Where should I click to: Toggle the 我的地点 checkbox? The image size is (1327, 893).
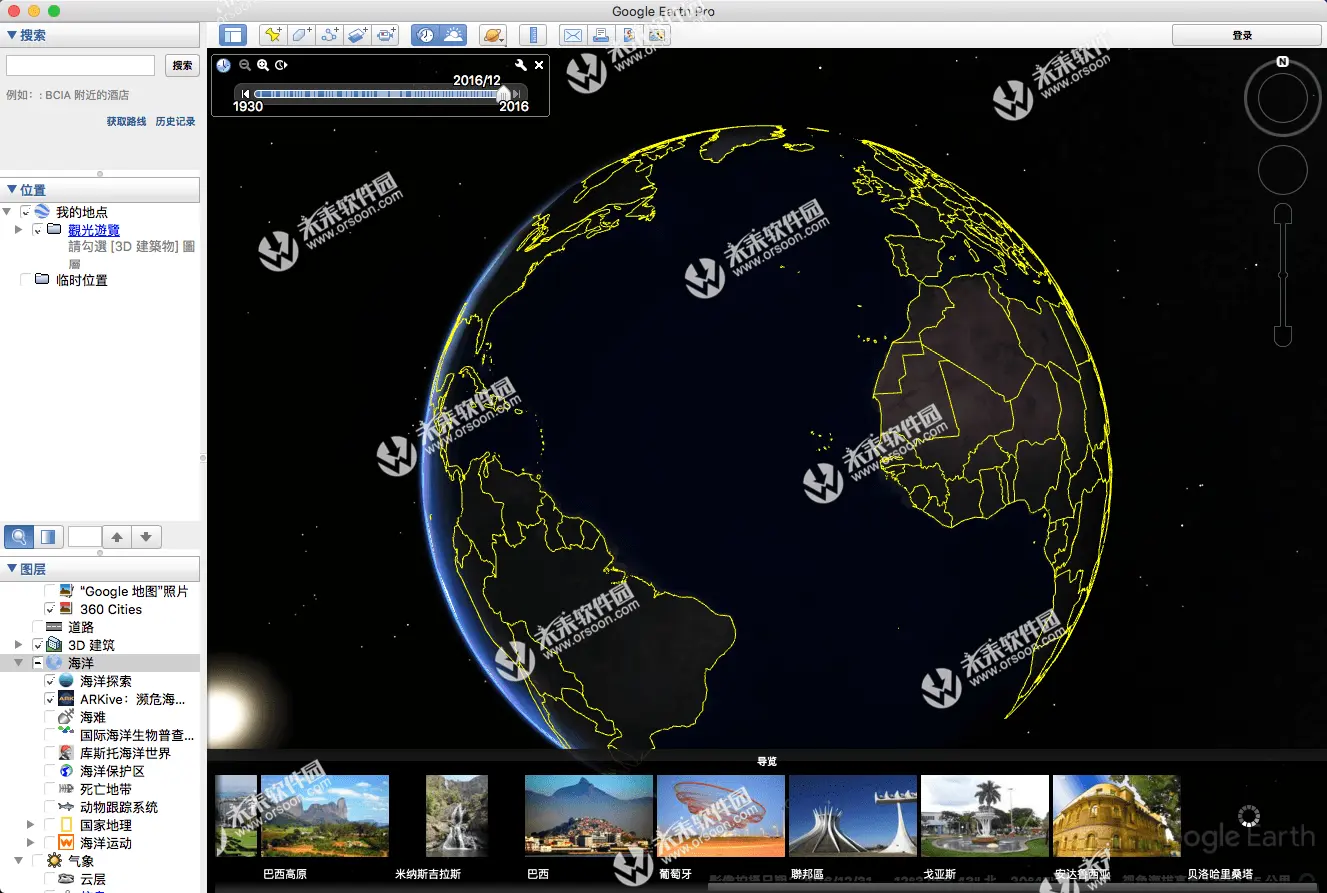click(x=26, y=212)
